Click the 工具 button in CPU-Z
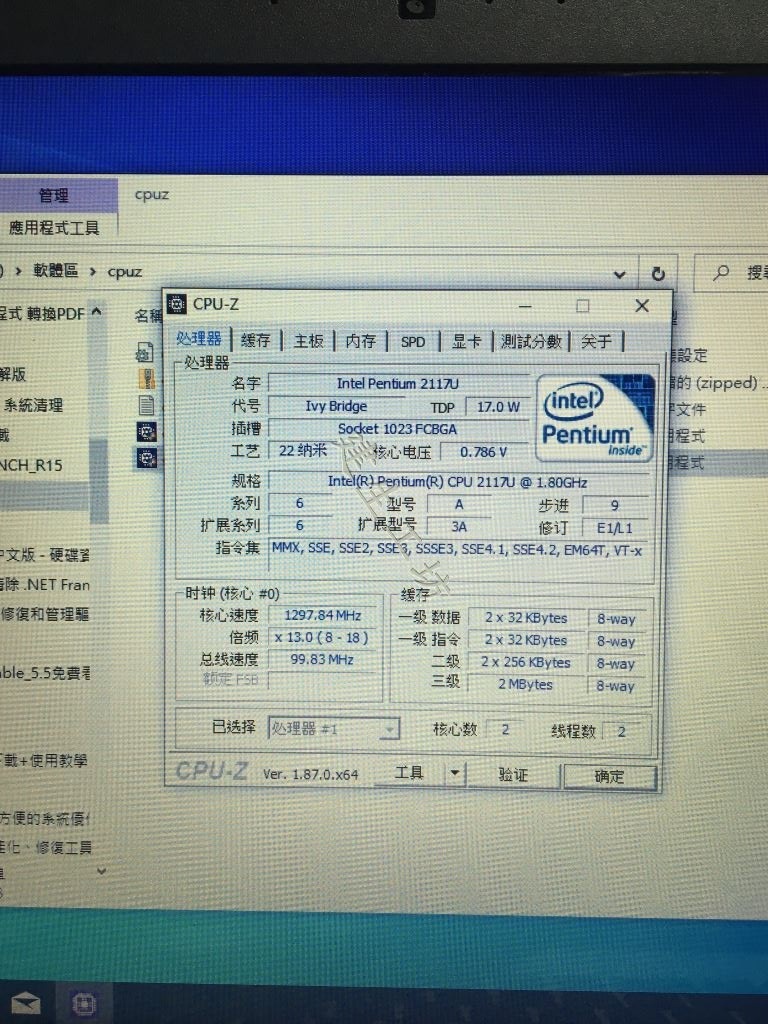768x1024 pixels. point(409,773)
